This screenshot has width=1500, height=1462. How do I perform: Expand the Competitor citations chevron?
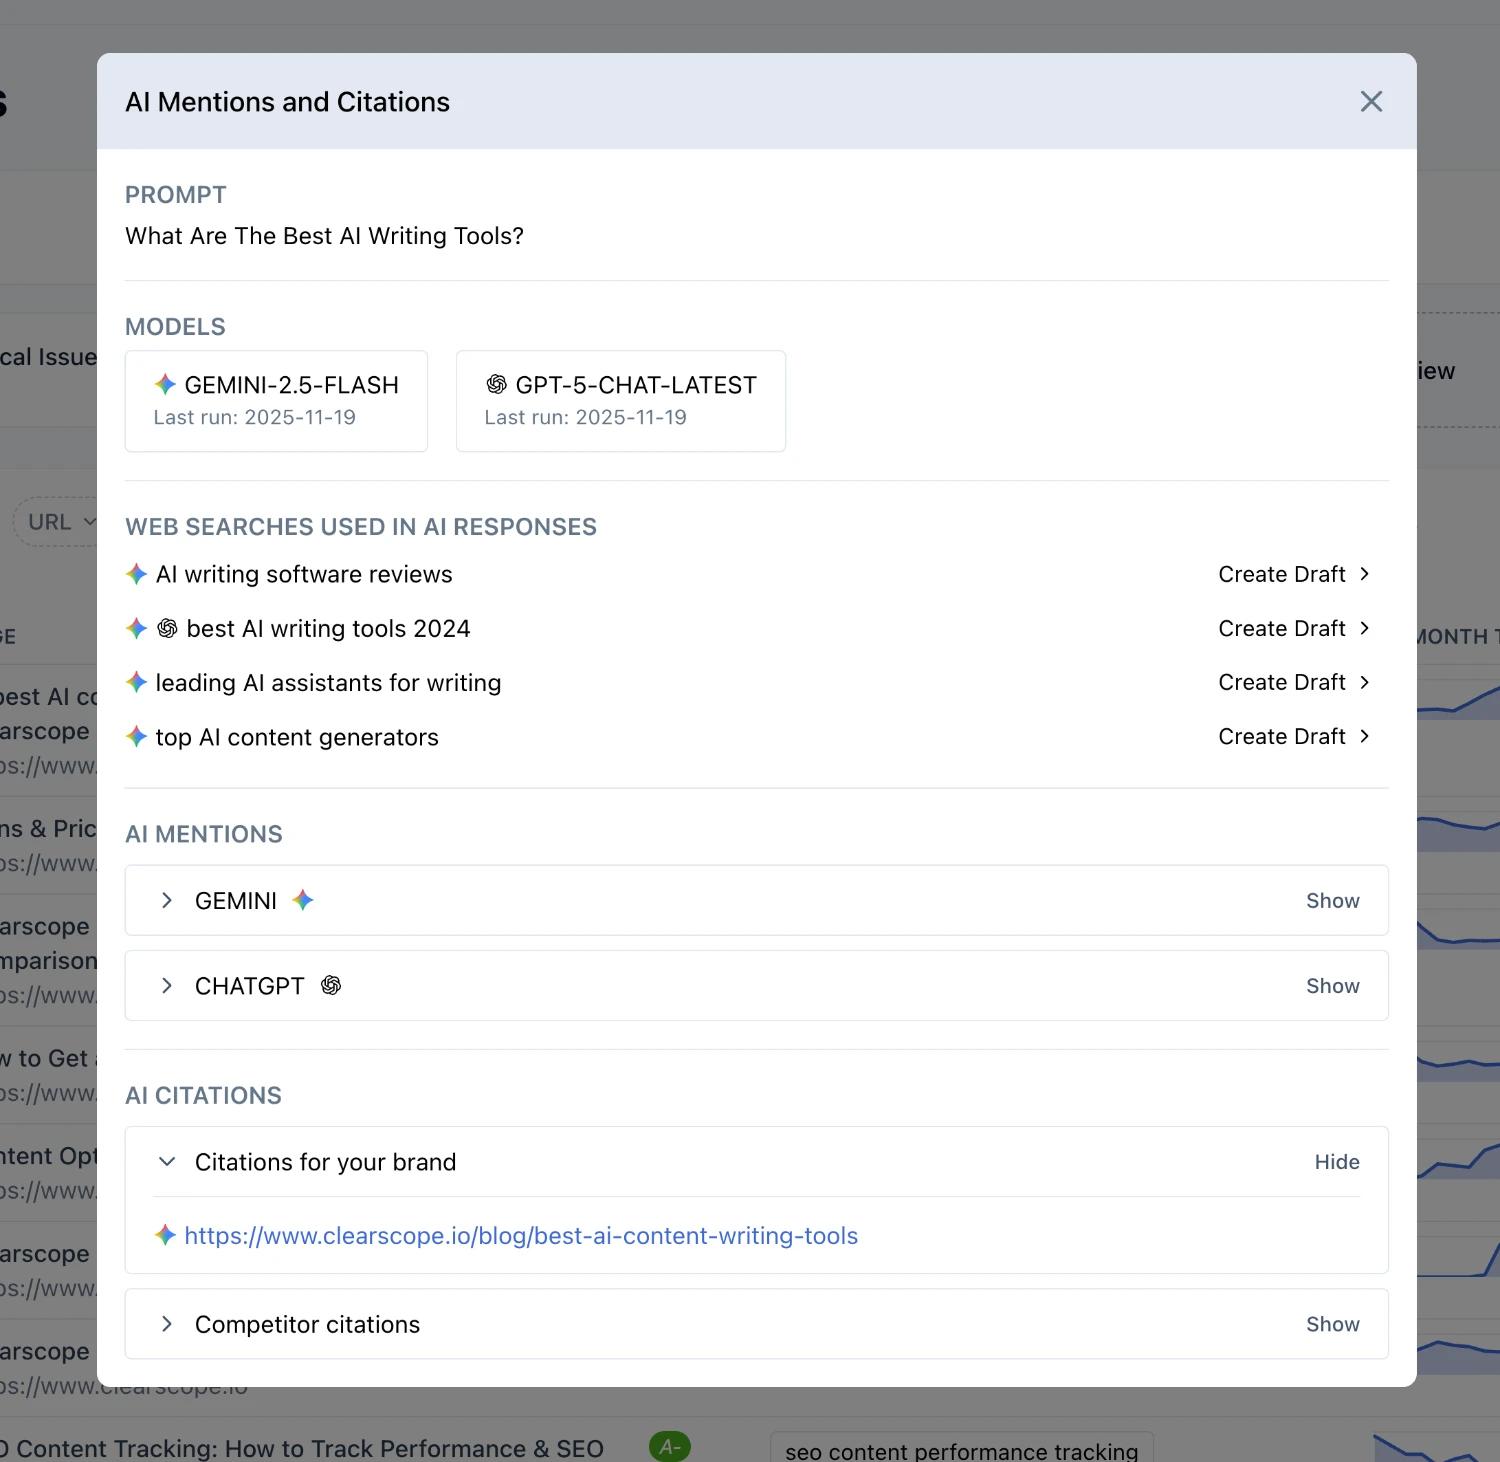click(x=167, y=1324)
